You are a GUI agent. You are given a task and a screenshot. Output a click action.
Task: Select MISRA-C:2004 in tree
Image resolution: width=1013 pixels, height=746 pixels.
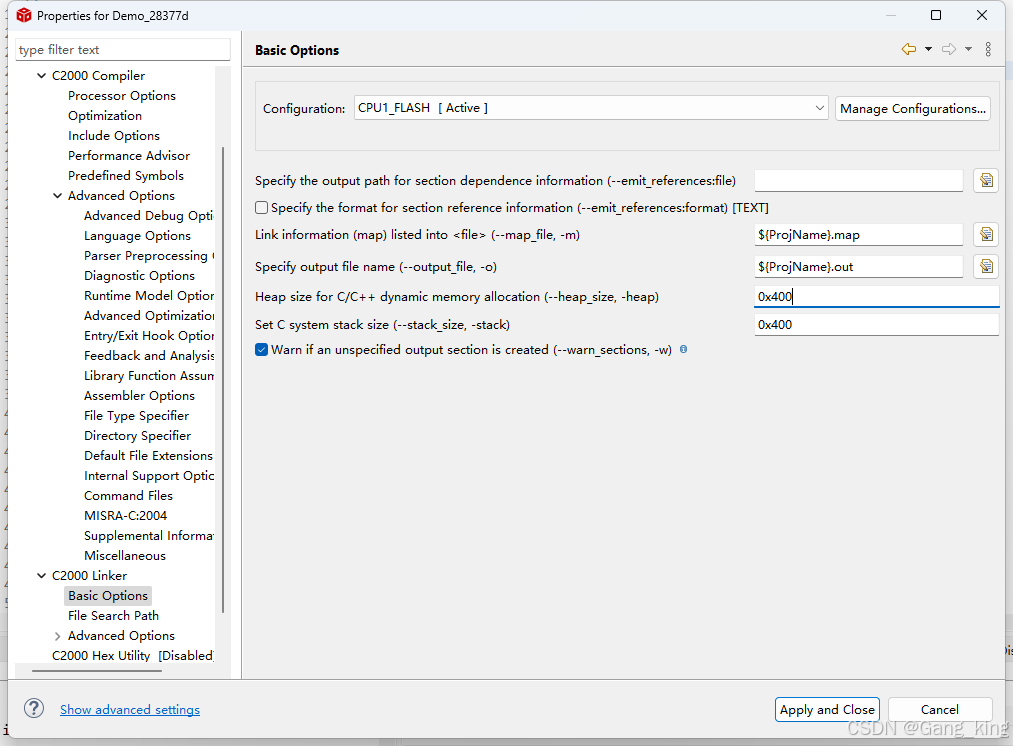(125, 516)
